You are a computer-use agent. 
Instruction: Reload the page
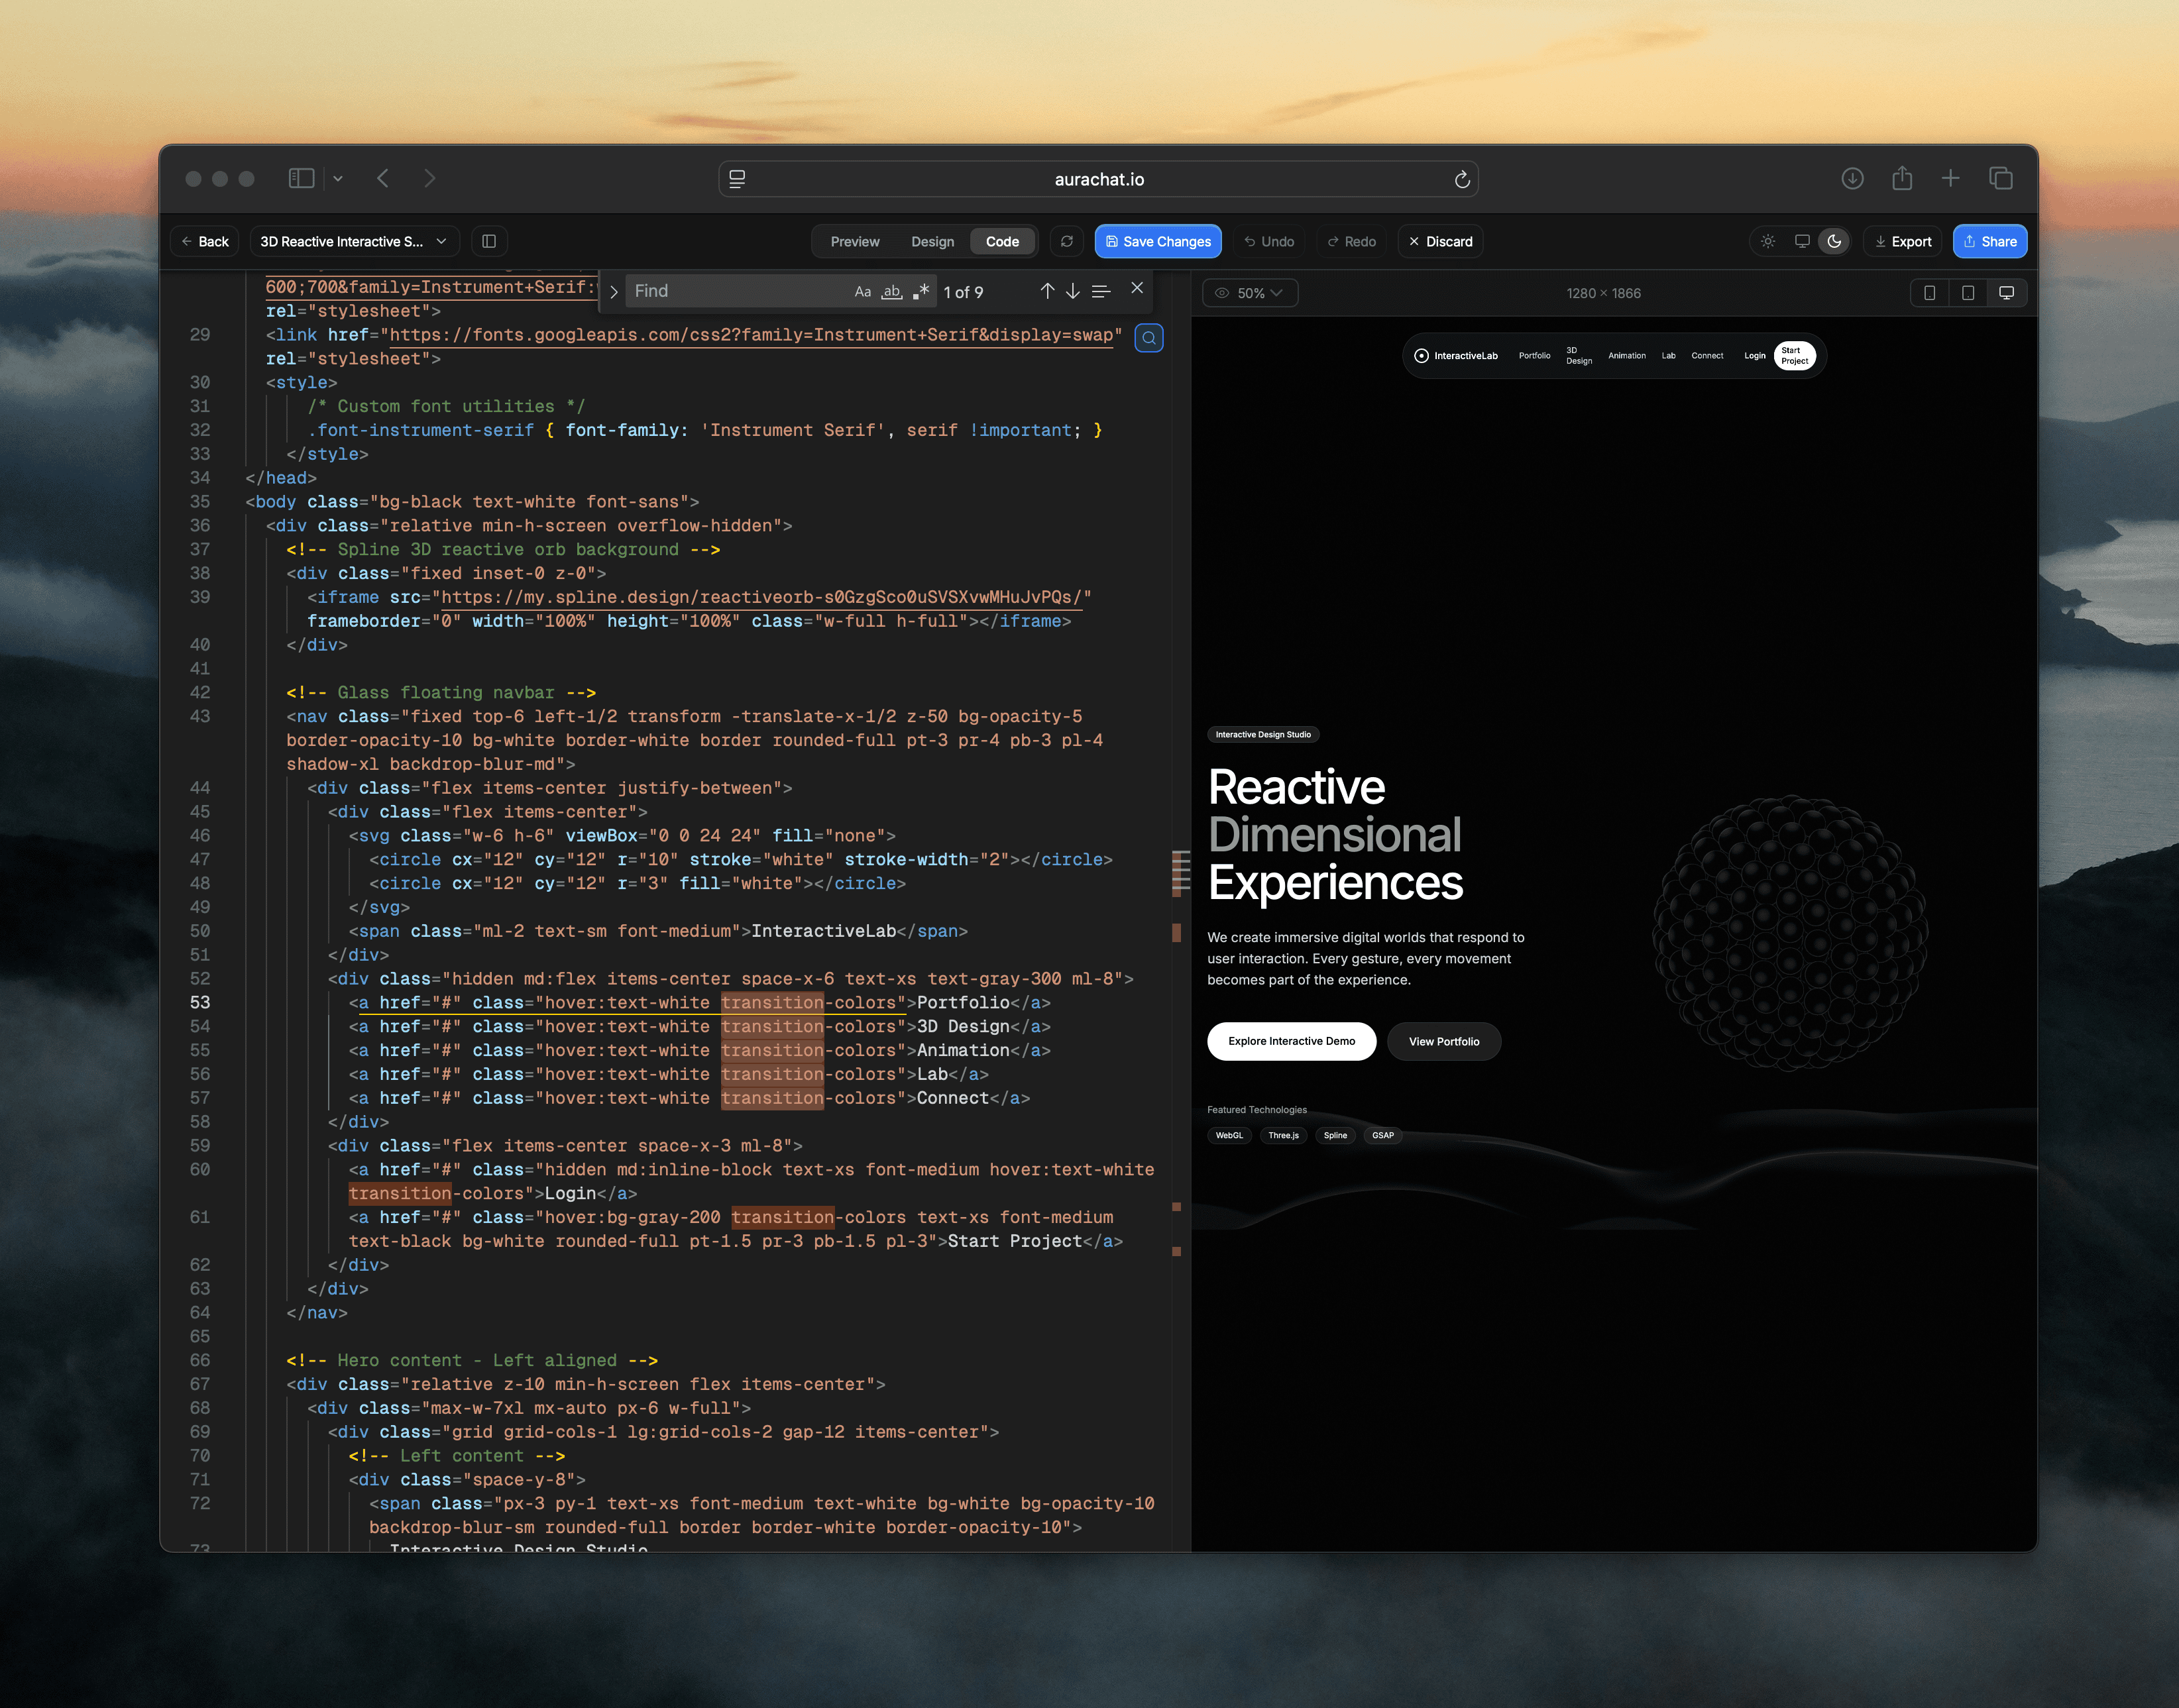[1461, 179]
